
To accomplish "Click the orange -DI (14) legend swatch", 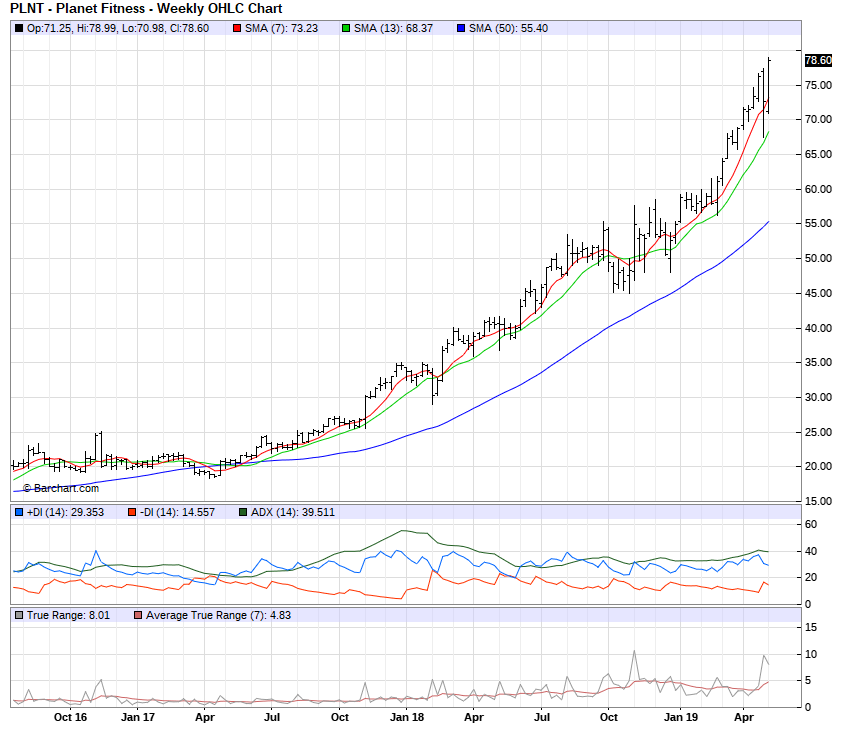I will (132, 512).
